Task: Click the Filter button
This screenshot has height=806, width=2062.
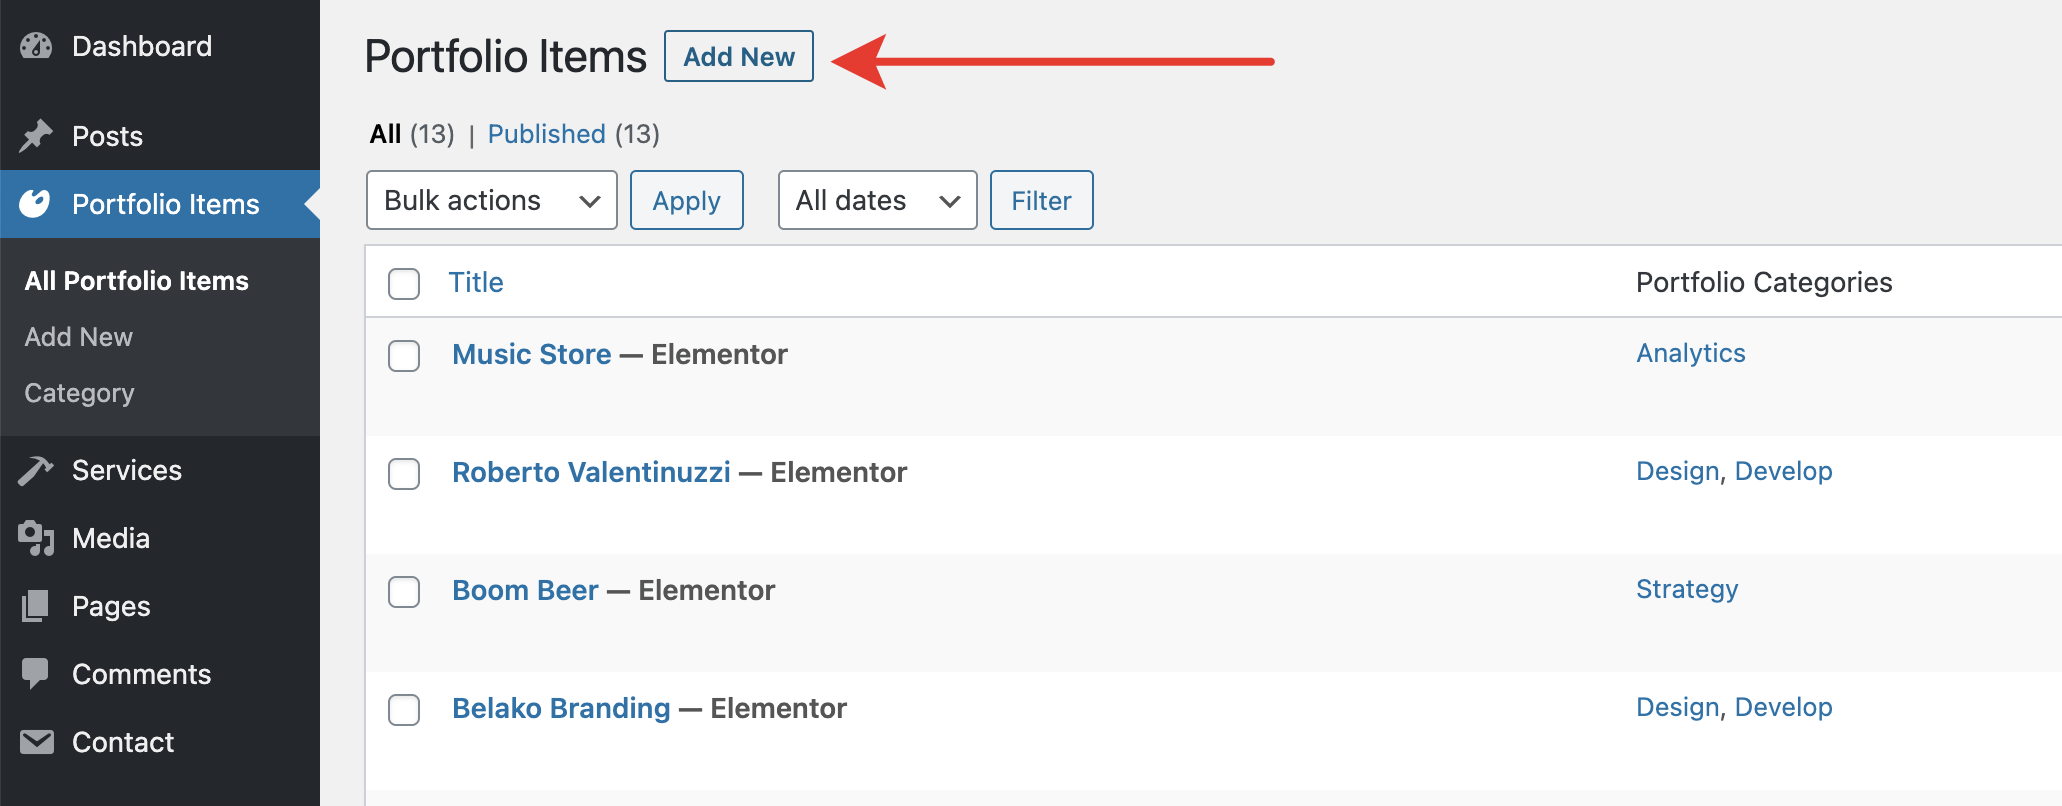Action: [x=1041, y=201]
